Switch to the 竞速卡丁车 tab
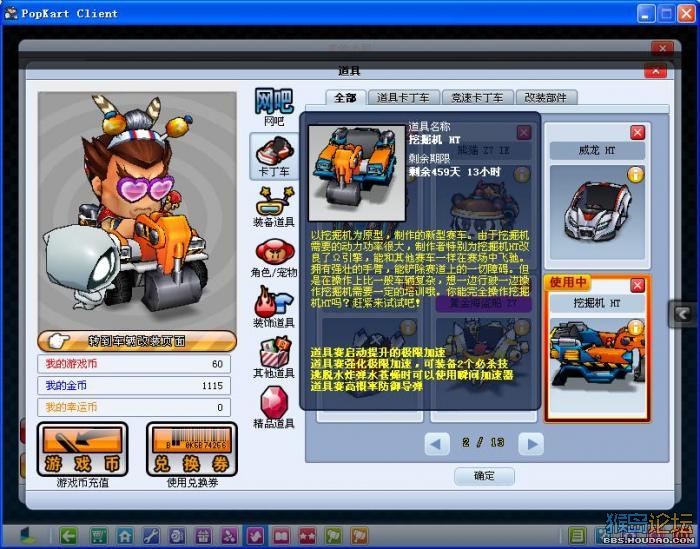This screenshot has width=700, height=549. point(477,97)
